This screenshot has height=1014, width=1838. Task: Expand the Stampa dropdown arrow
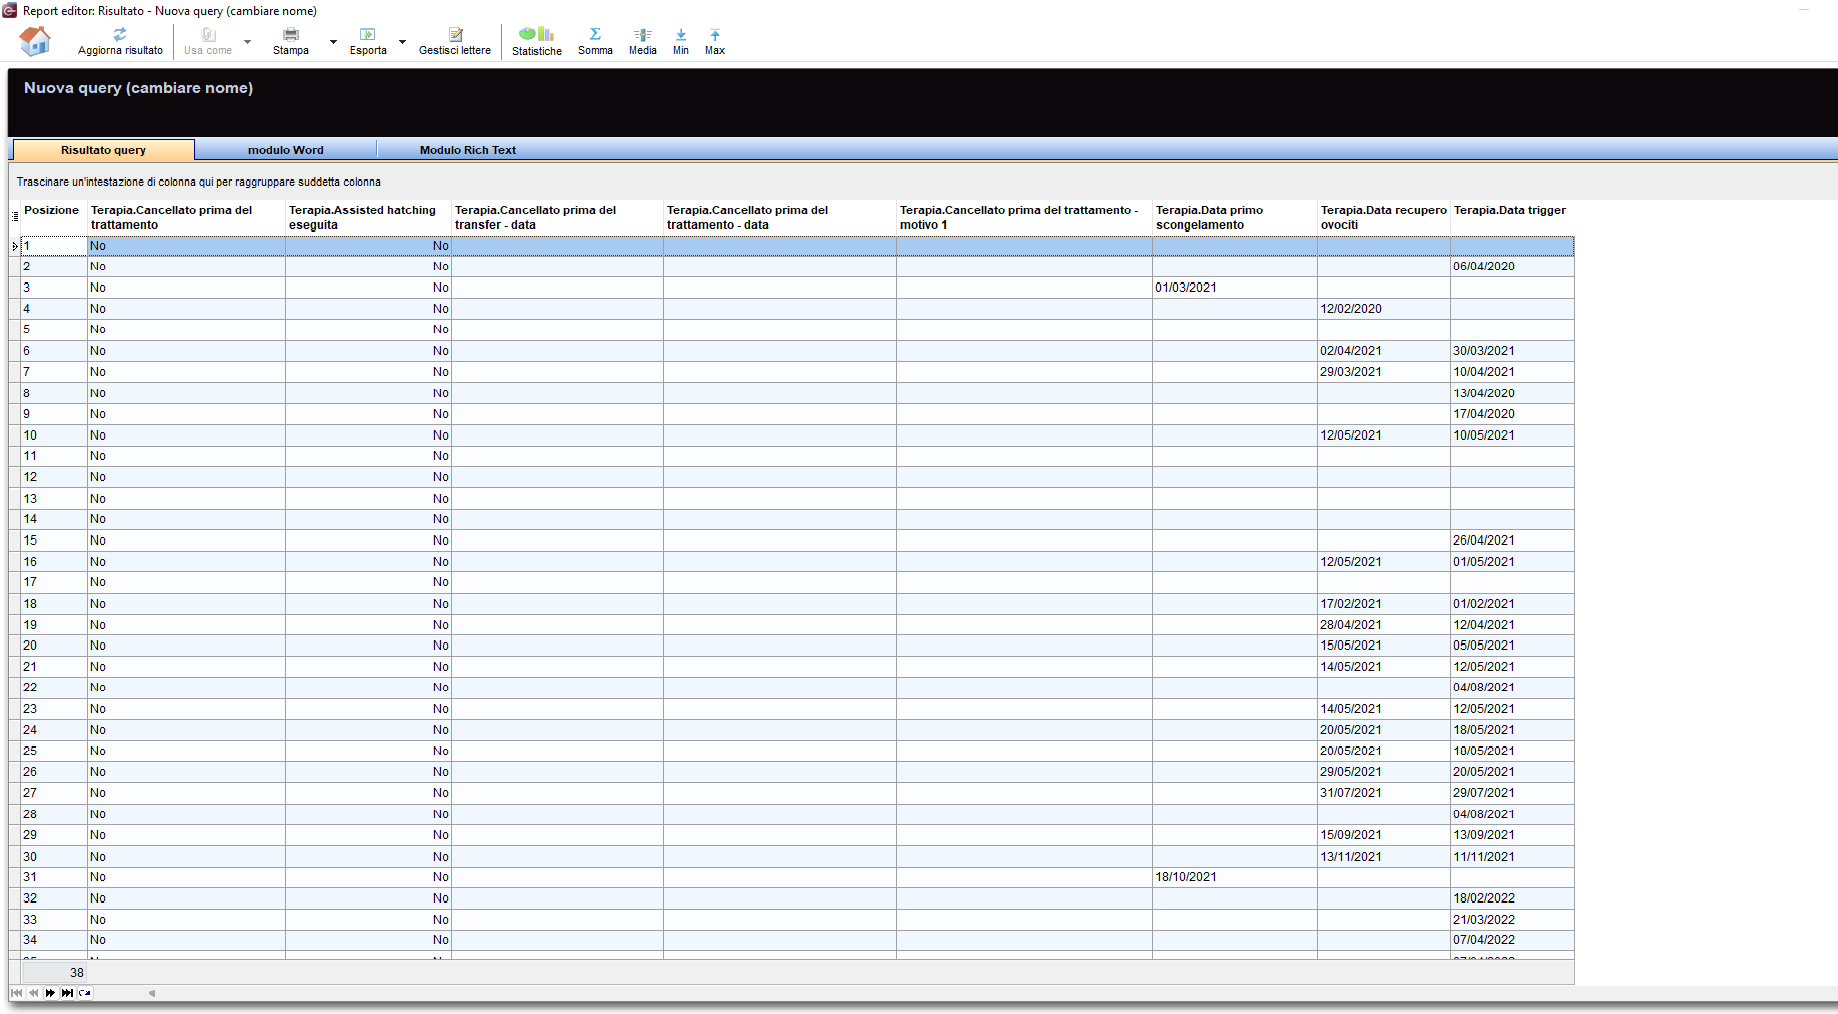click(333, 42)
